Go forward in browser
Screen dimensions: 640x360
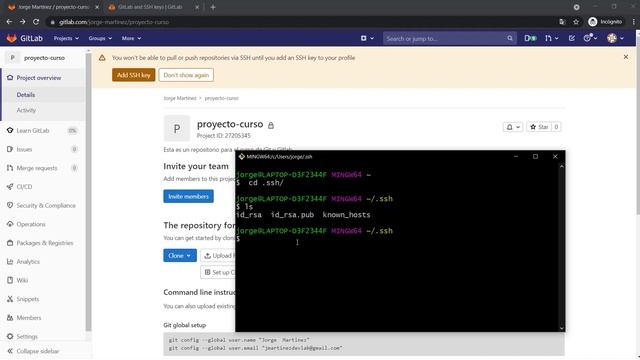(x=22, y=22)
